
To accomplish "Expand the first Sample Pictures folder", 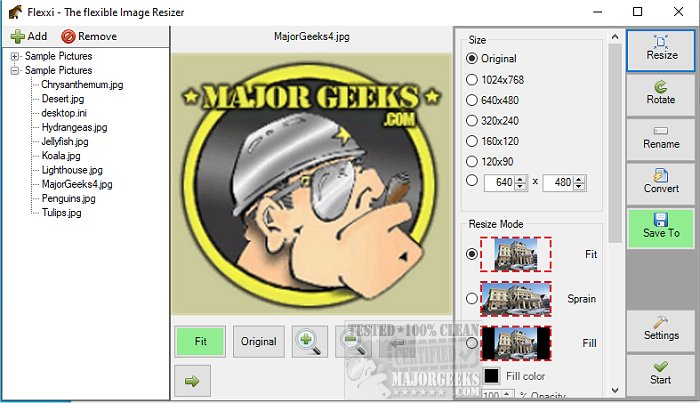I will point(15,56).
